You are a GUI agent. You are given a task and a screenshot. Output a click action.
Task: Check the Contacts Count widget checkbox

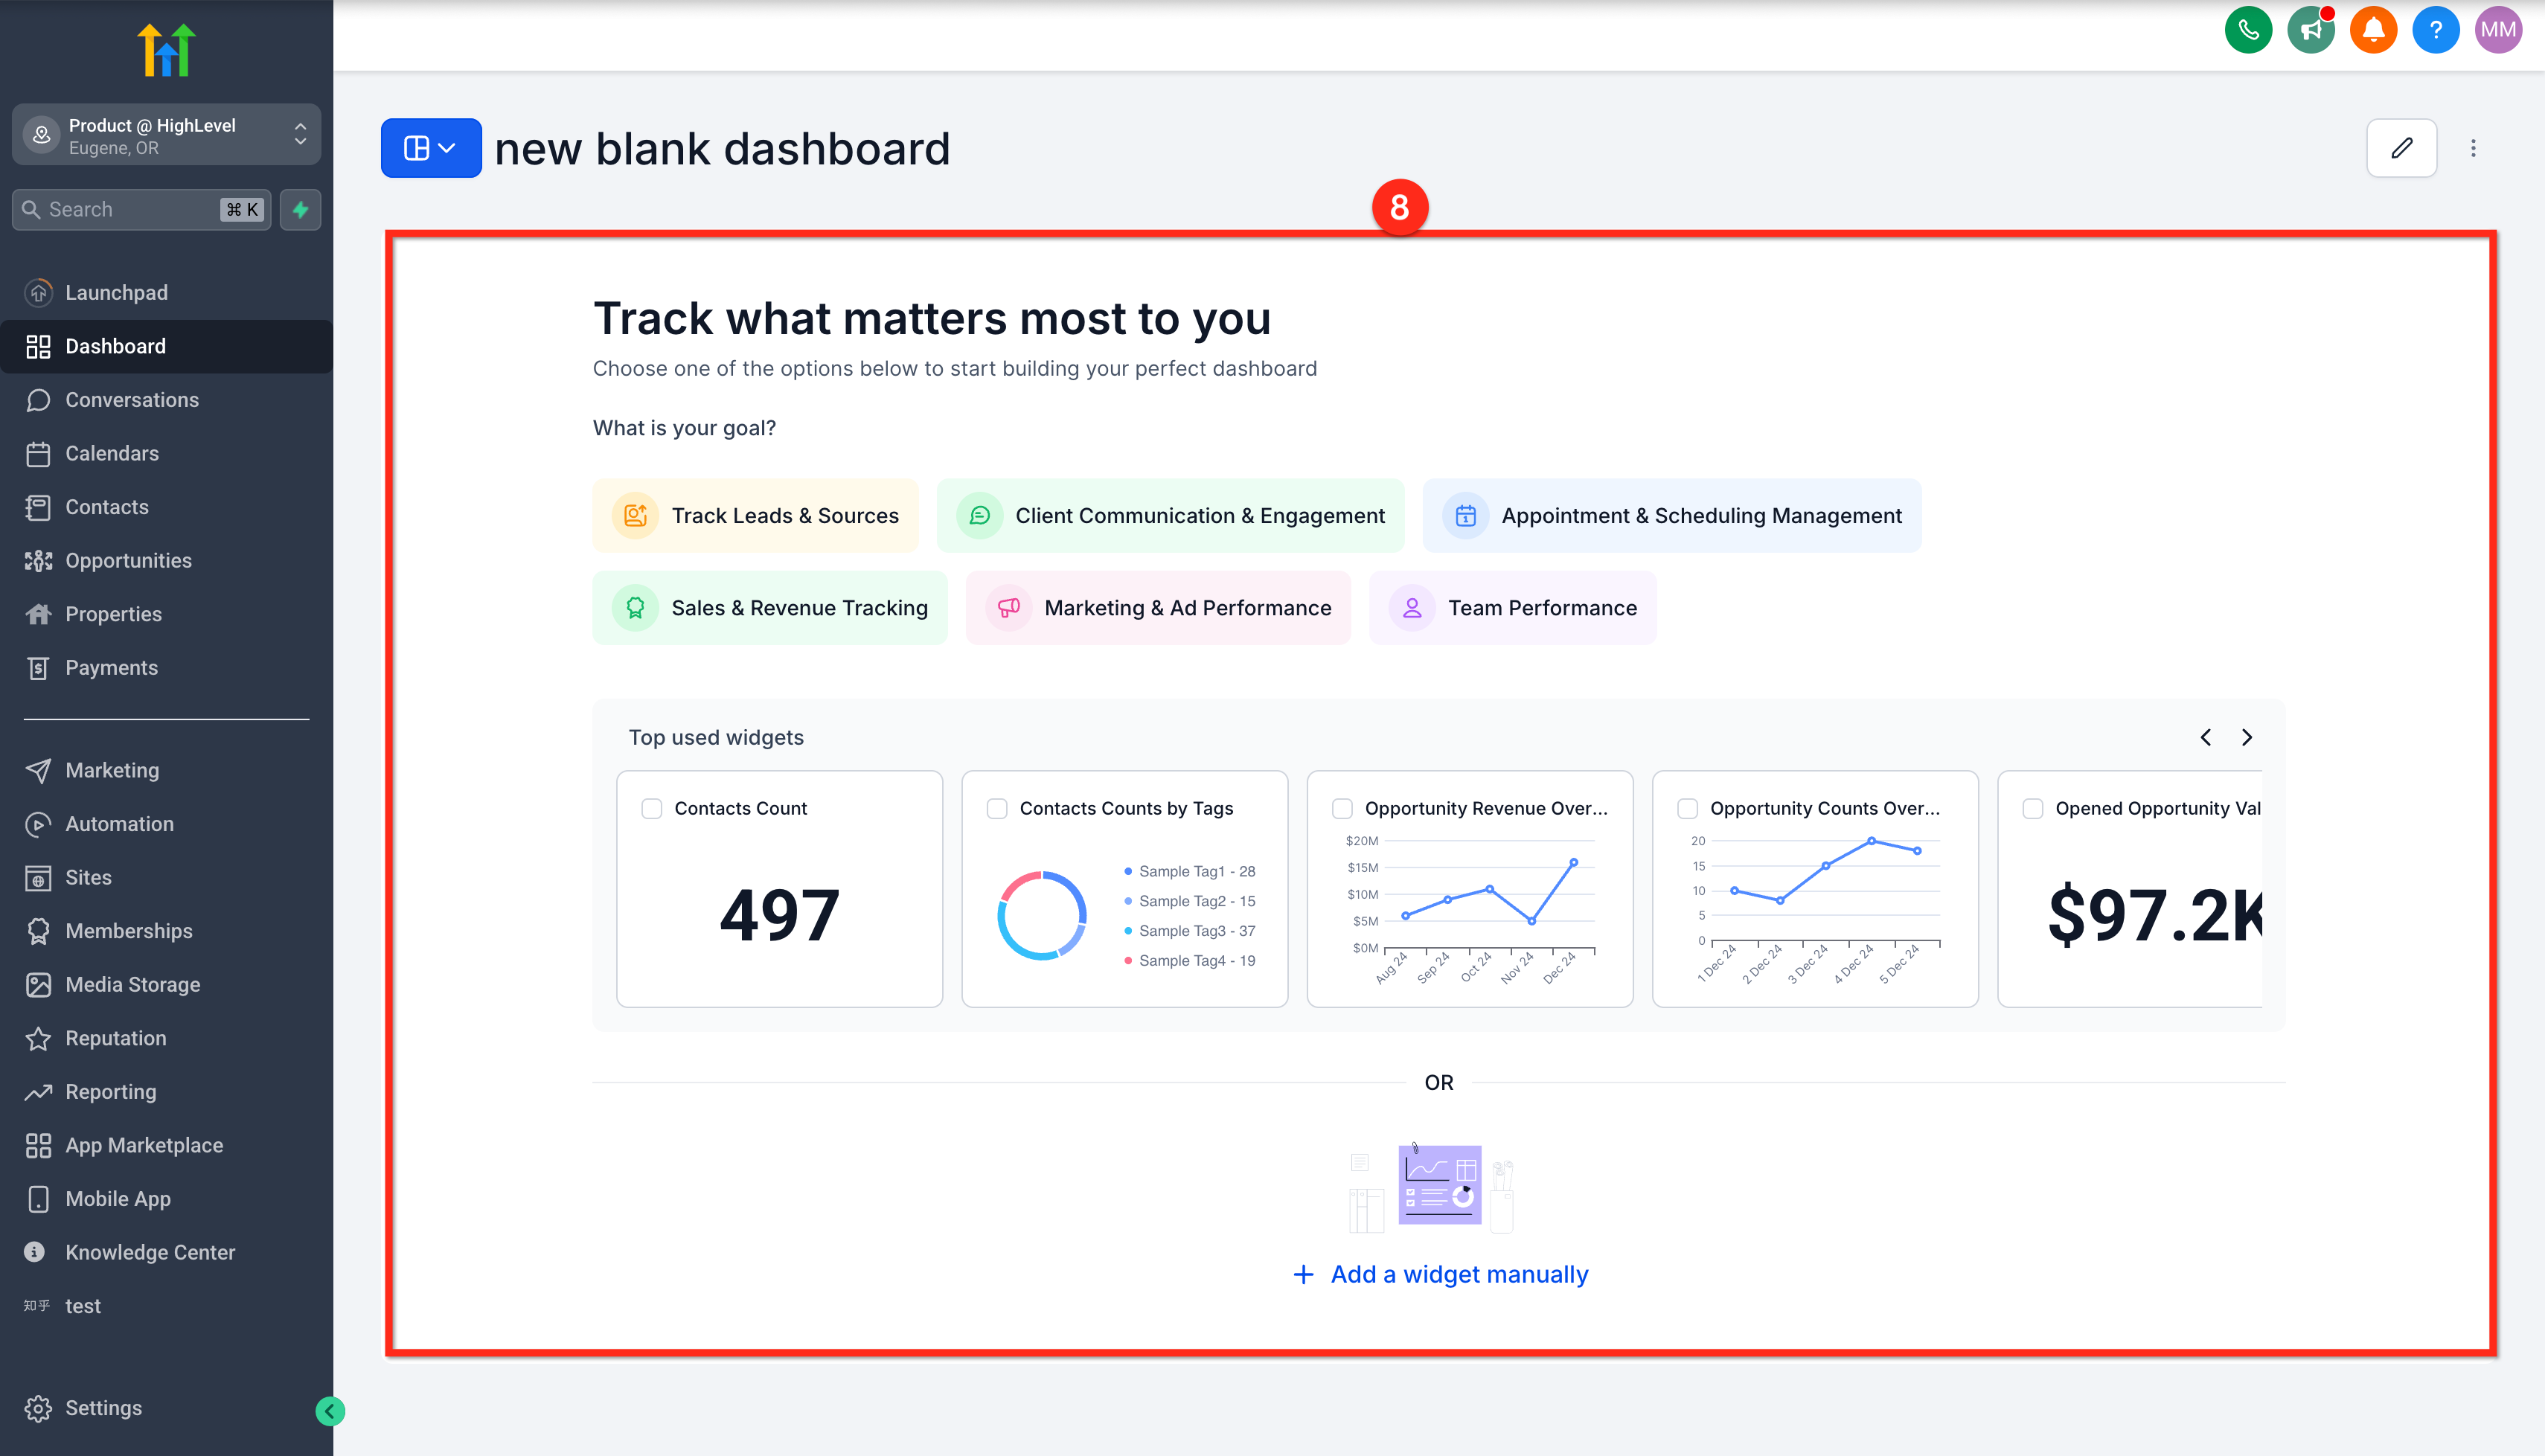[652, 808]
